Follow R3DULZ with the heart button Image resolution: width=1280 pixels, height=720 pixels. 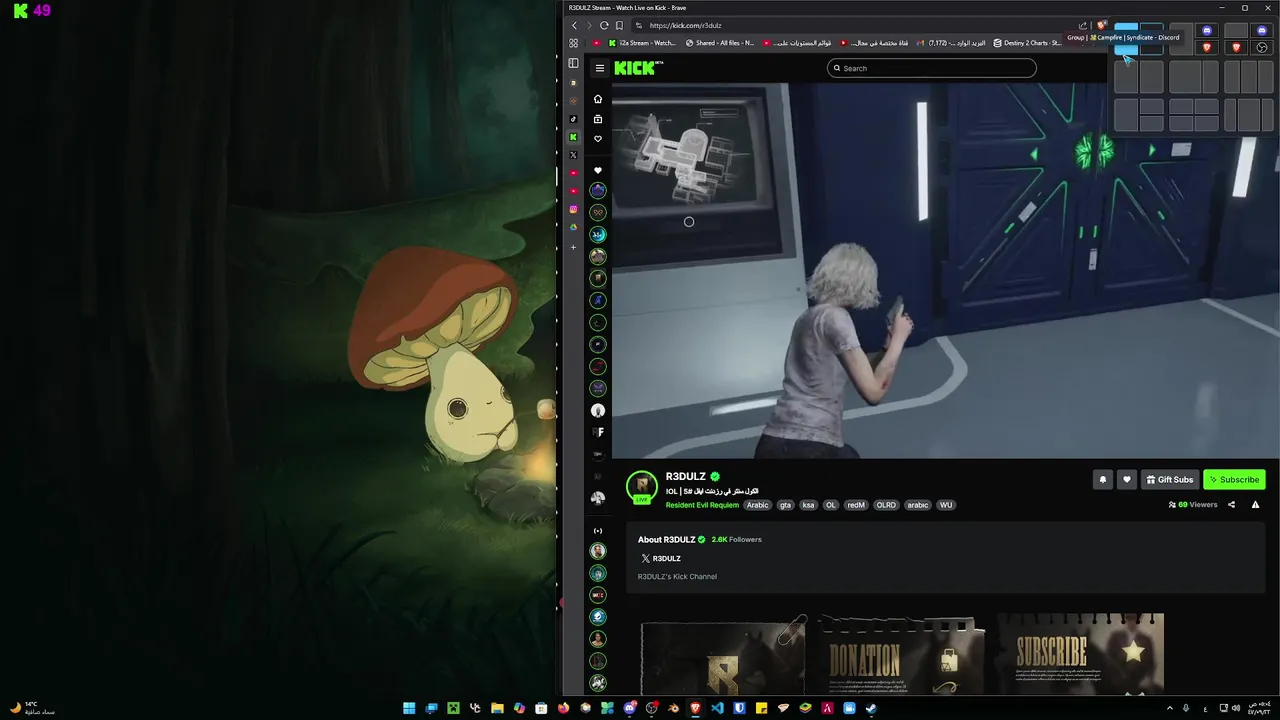(x=1126, y=479)
